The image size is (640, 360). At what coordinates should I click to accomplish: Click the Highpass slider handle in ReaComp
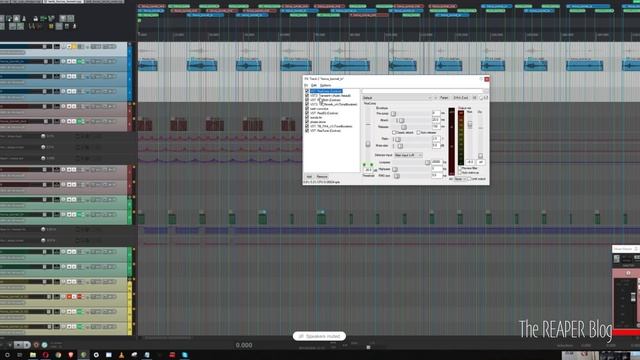click(395, 169)
